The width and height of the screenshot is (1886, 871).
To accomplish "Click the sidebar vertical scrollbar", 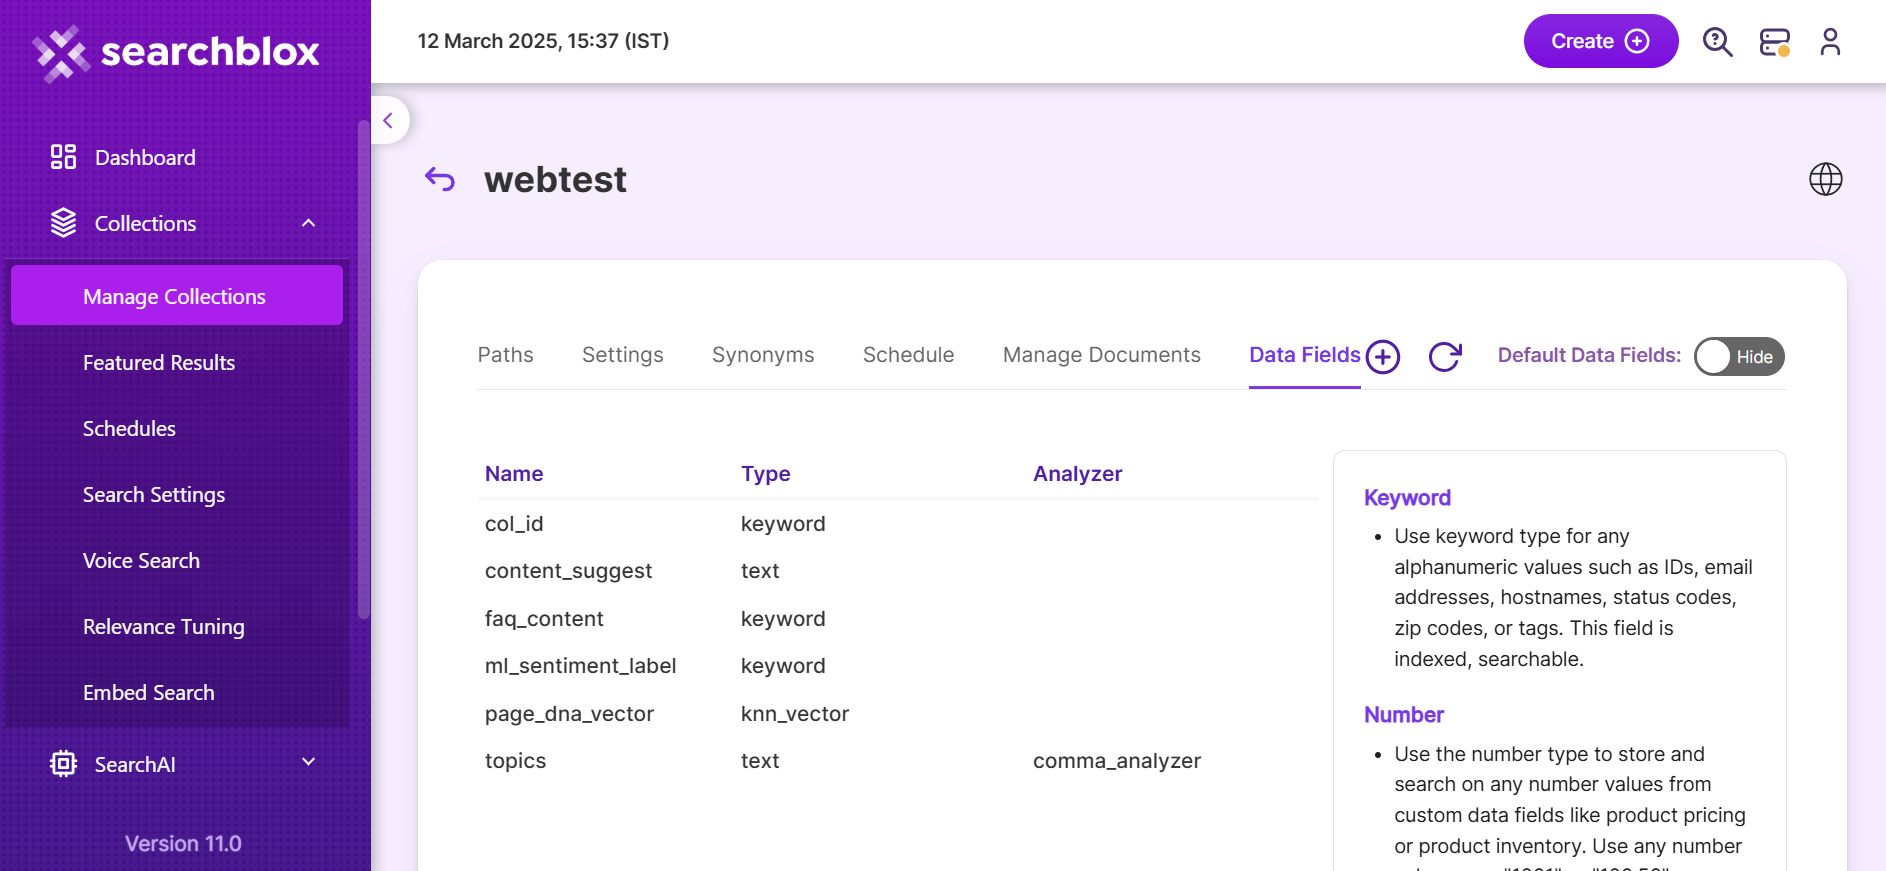I will click(x=363, y=370).
